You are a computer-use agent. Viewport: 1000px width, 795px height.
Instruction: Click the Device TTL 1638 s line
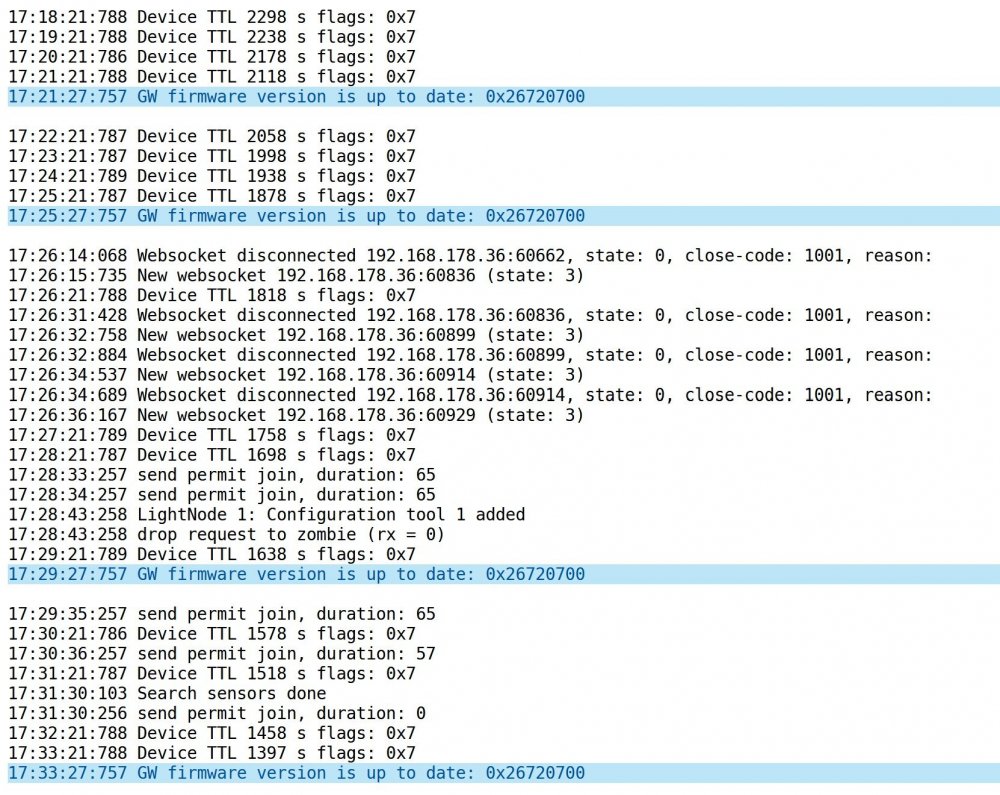coord(212,554)
